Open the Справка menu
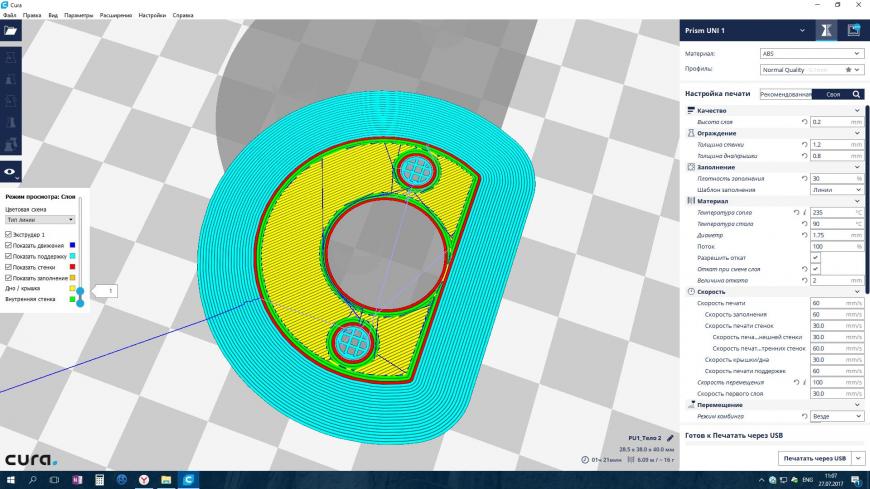This screenshot has height=489, width=870. point(183,16)
